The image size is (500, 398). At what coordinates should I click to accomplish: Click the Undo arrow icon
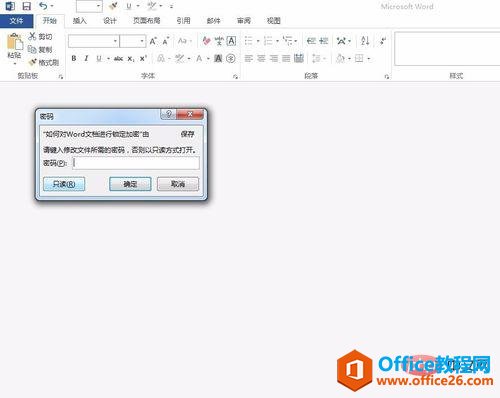(43, 6)
